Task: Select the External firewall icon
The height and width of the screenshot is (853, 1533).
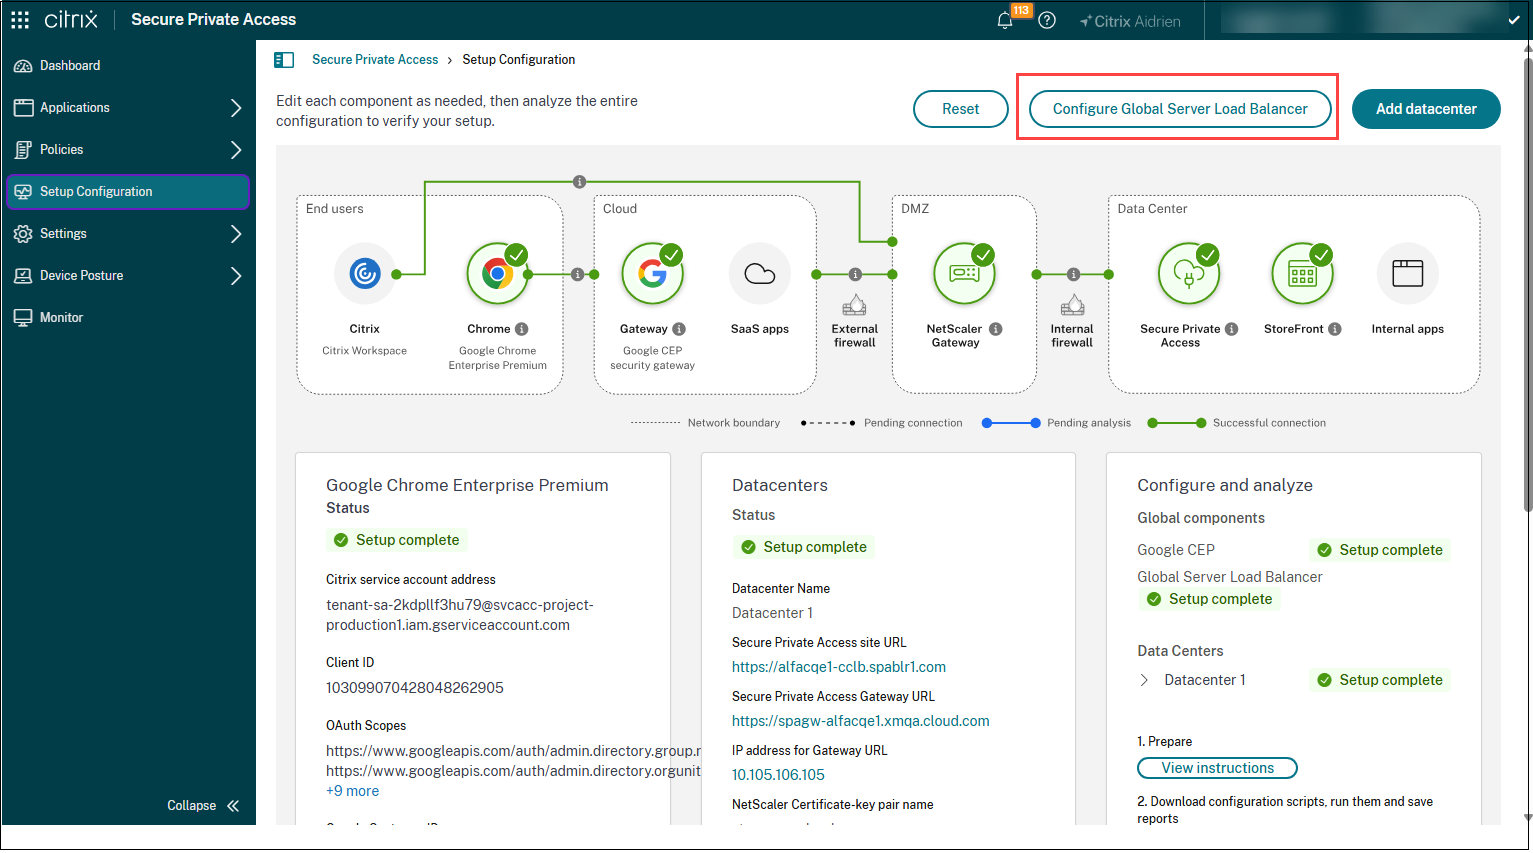Action: (x=854, y=304)
